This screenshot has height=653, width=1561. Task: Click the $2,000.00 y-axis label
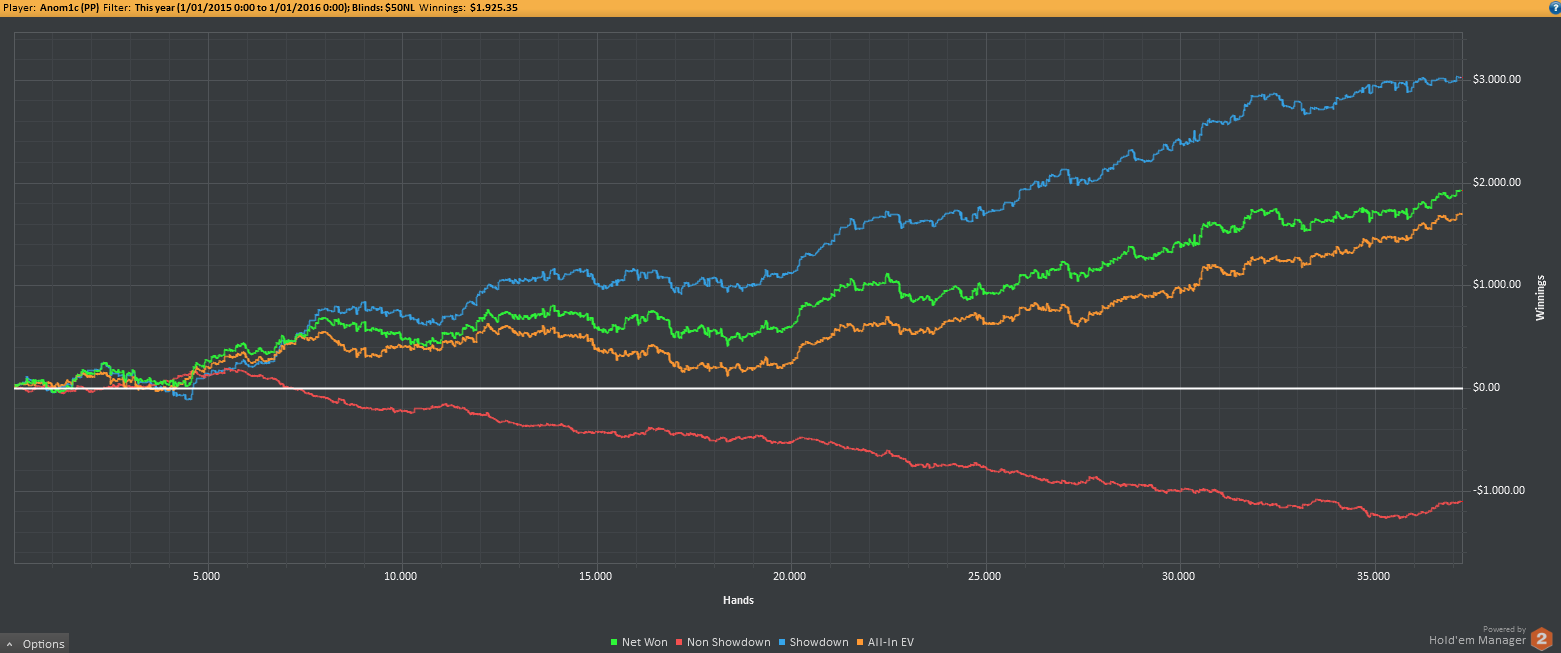(1496, 182)
